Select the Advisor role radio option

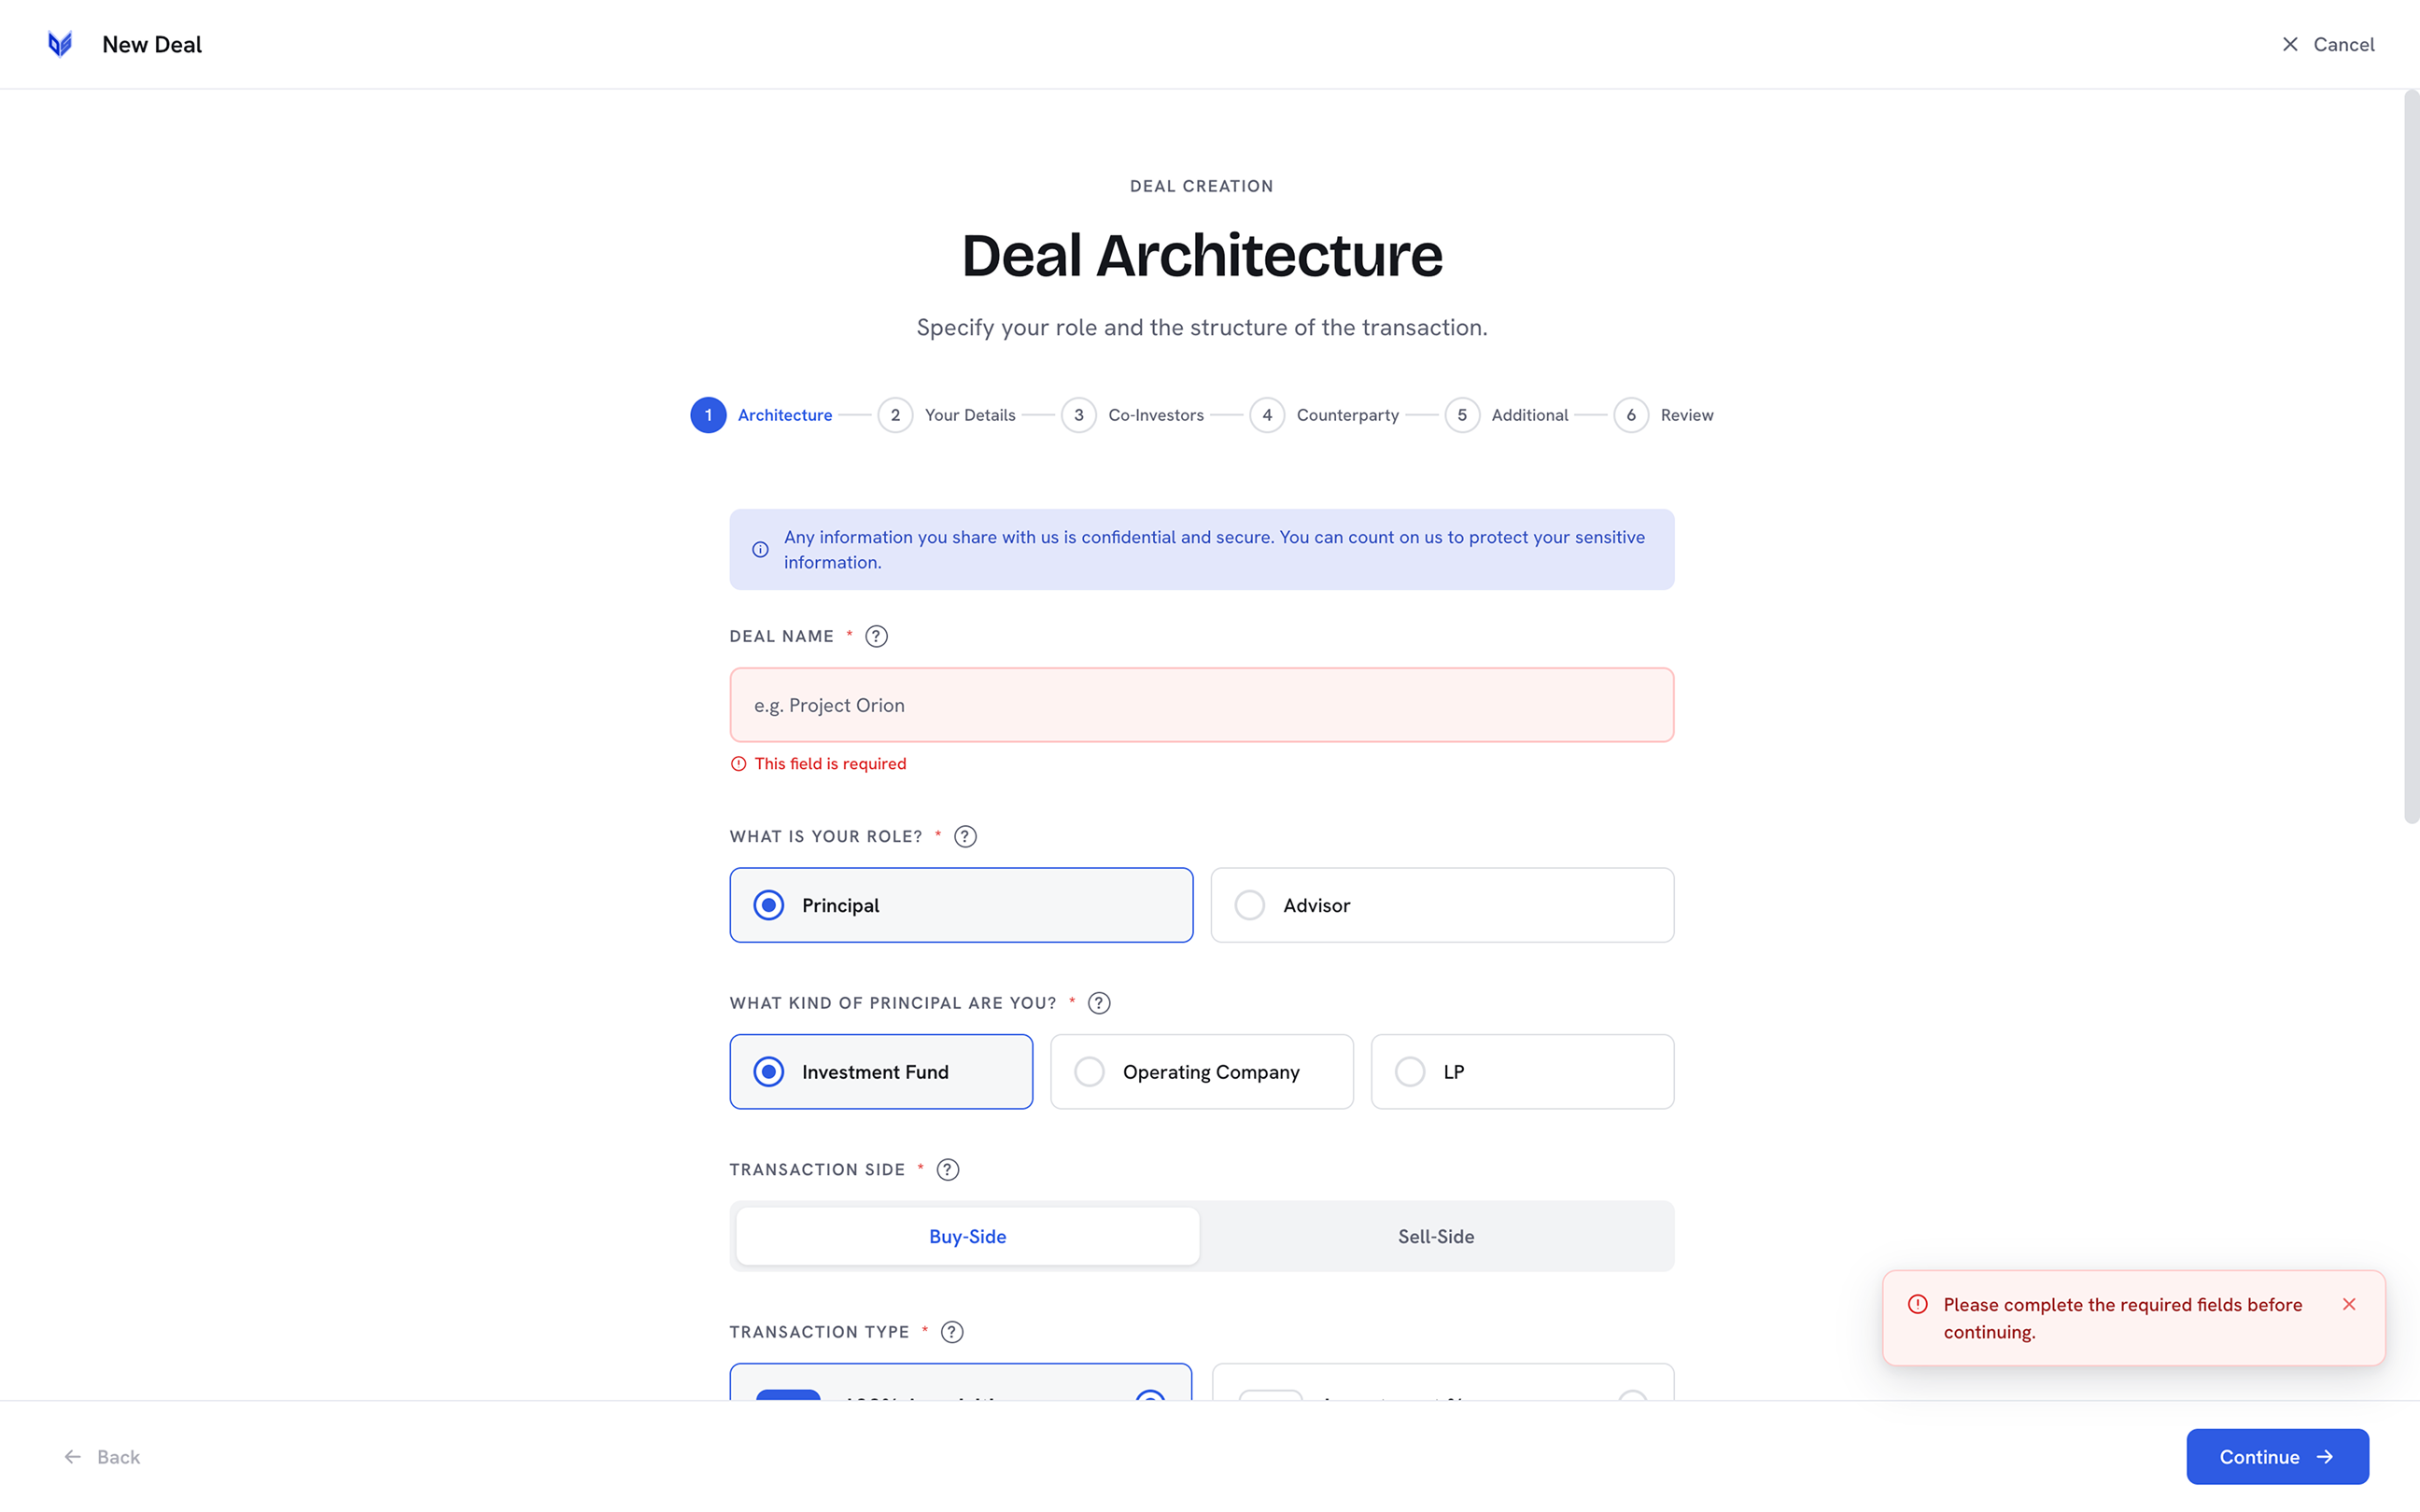[1442, 905]
